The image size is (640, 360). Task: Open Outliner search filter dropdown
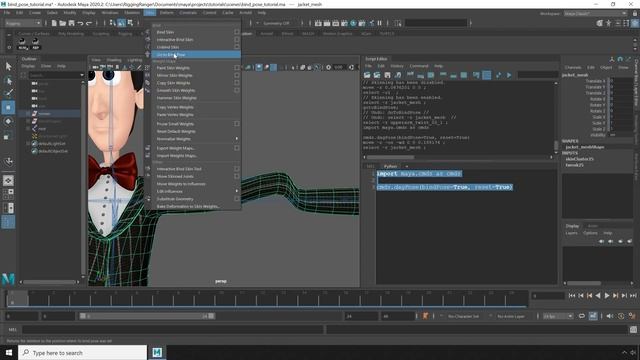[82, 75]
